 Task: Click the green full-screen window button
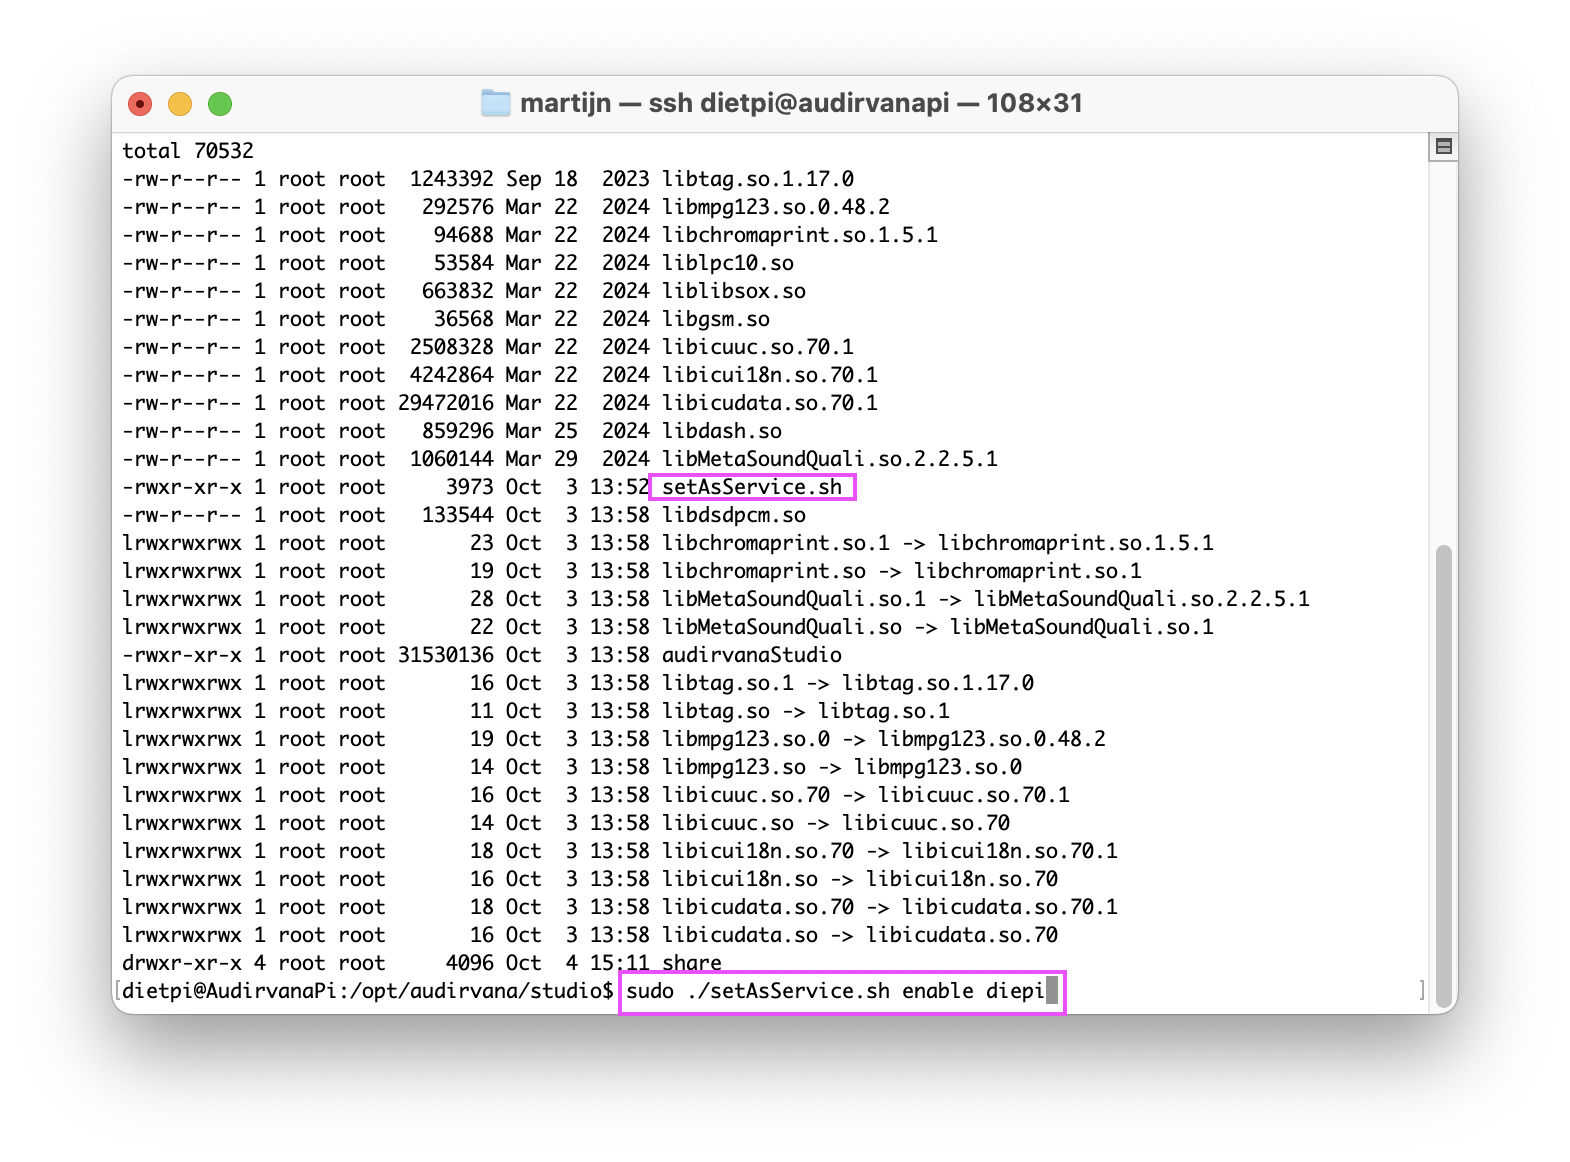pos(220,104)
